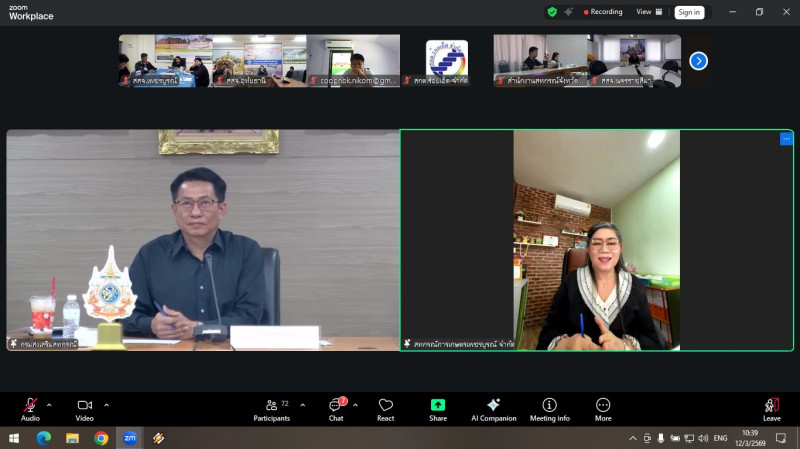Click the green encryption shield icon
Screen dimensions: 800x449
click(552, 12)
